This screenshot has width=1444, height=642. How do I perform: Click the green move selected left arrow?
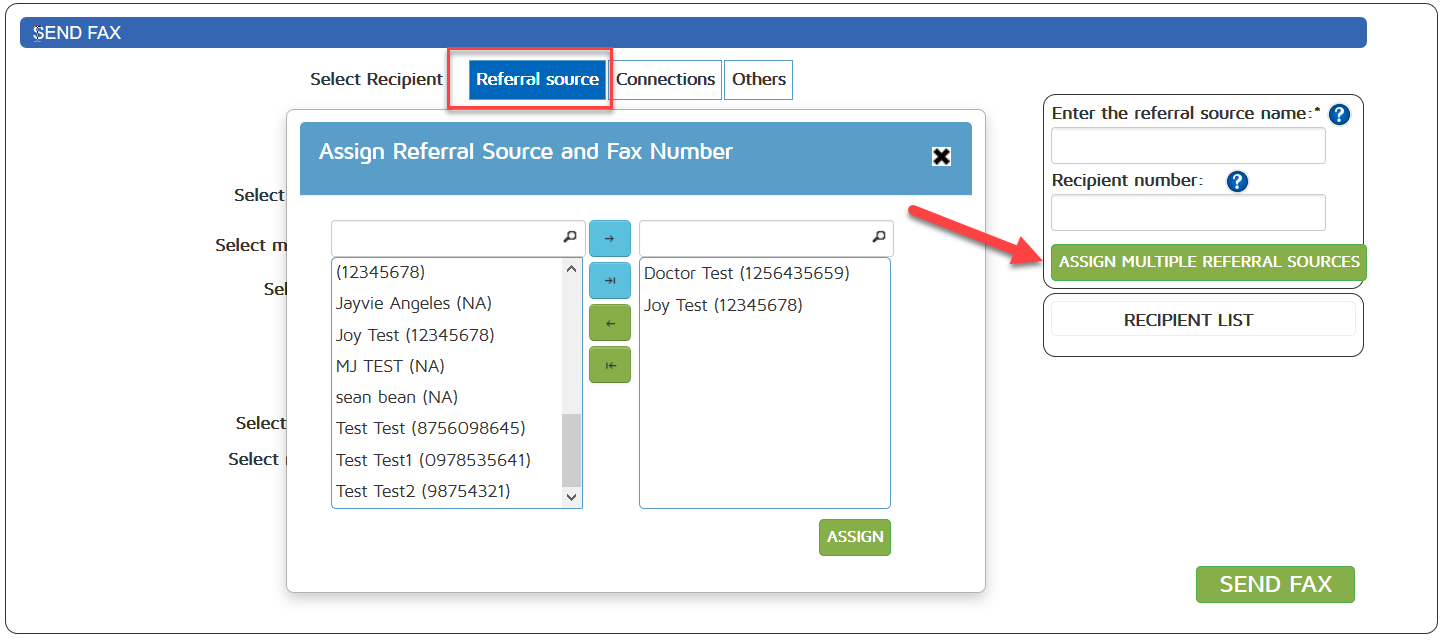pos(609,323)
